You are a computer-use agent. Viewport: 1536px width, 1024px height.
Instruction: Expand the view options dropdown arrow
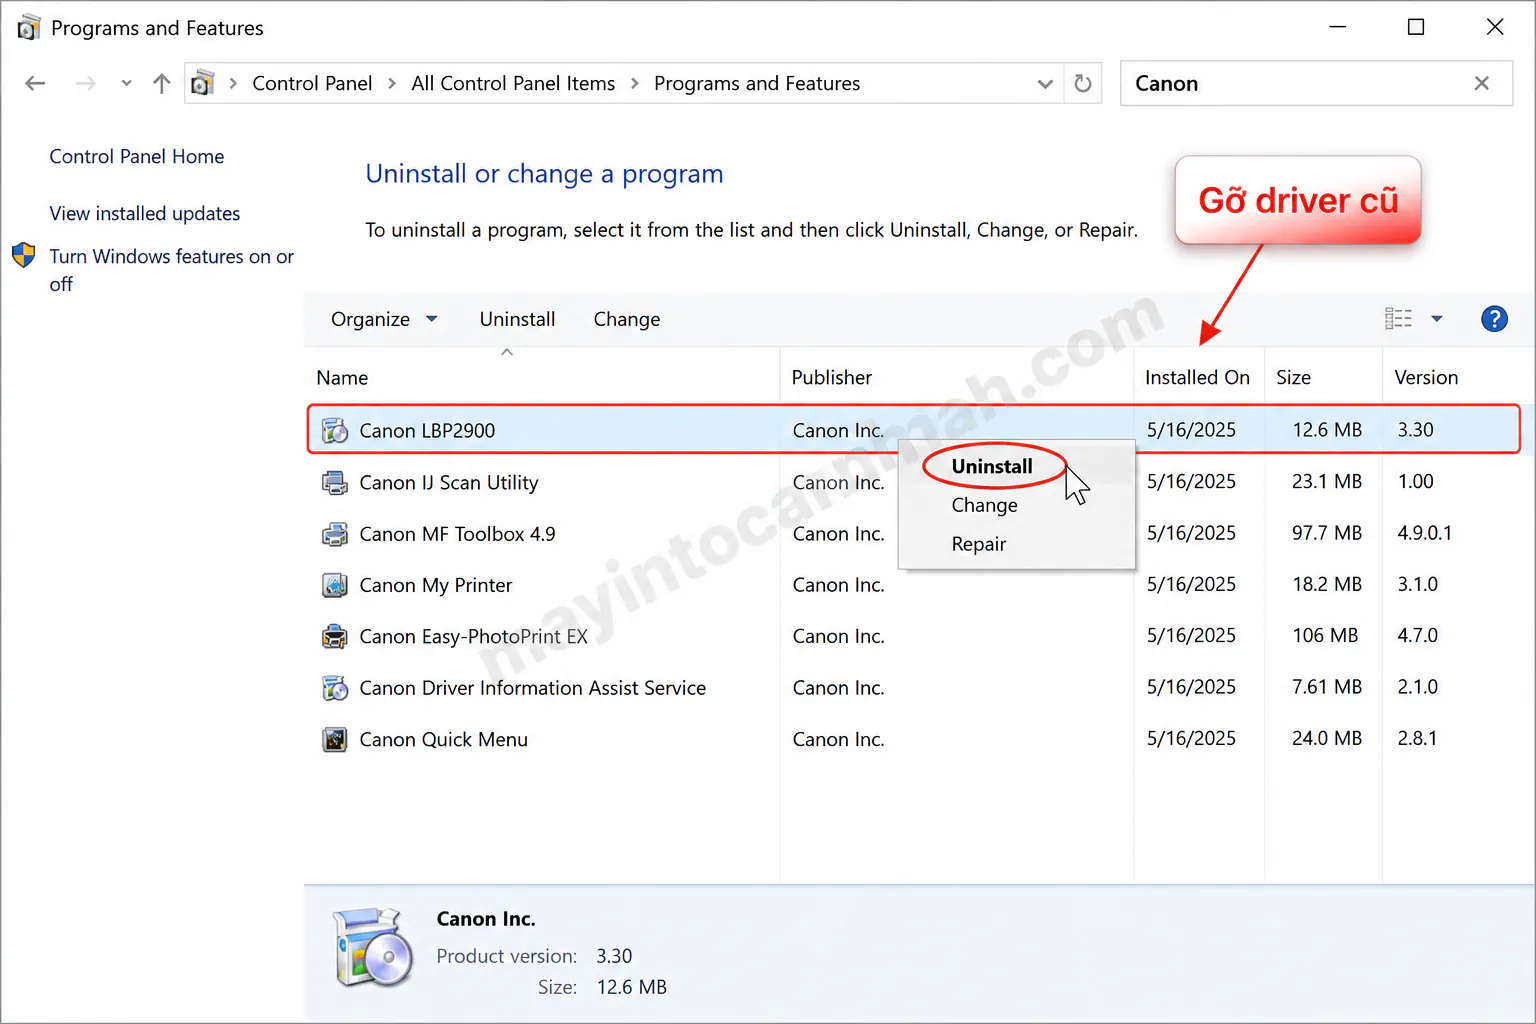pos(1436,319)
